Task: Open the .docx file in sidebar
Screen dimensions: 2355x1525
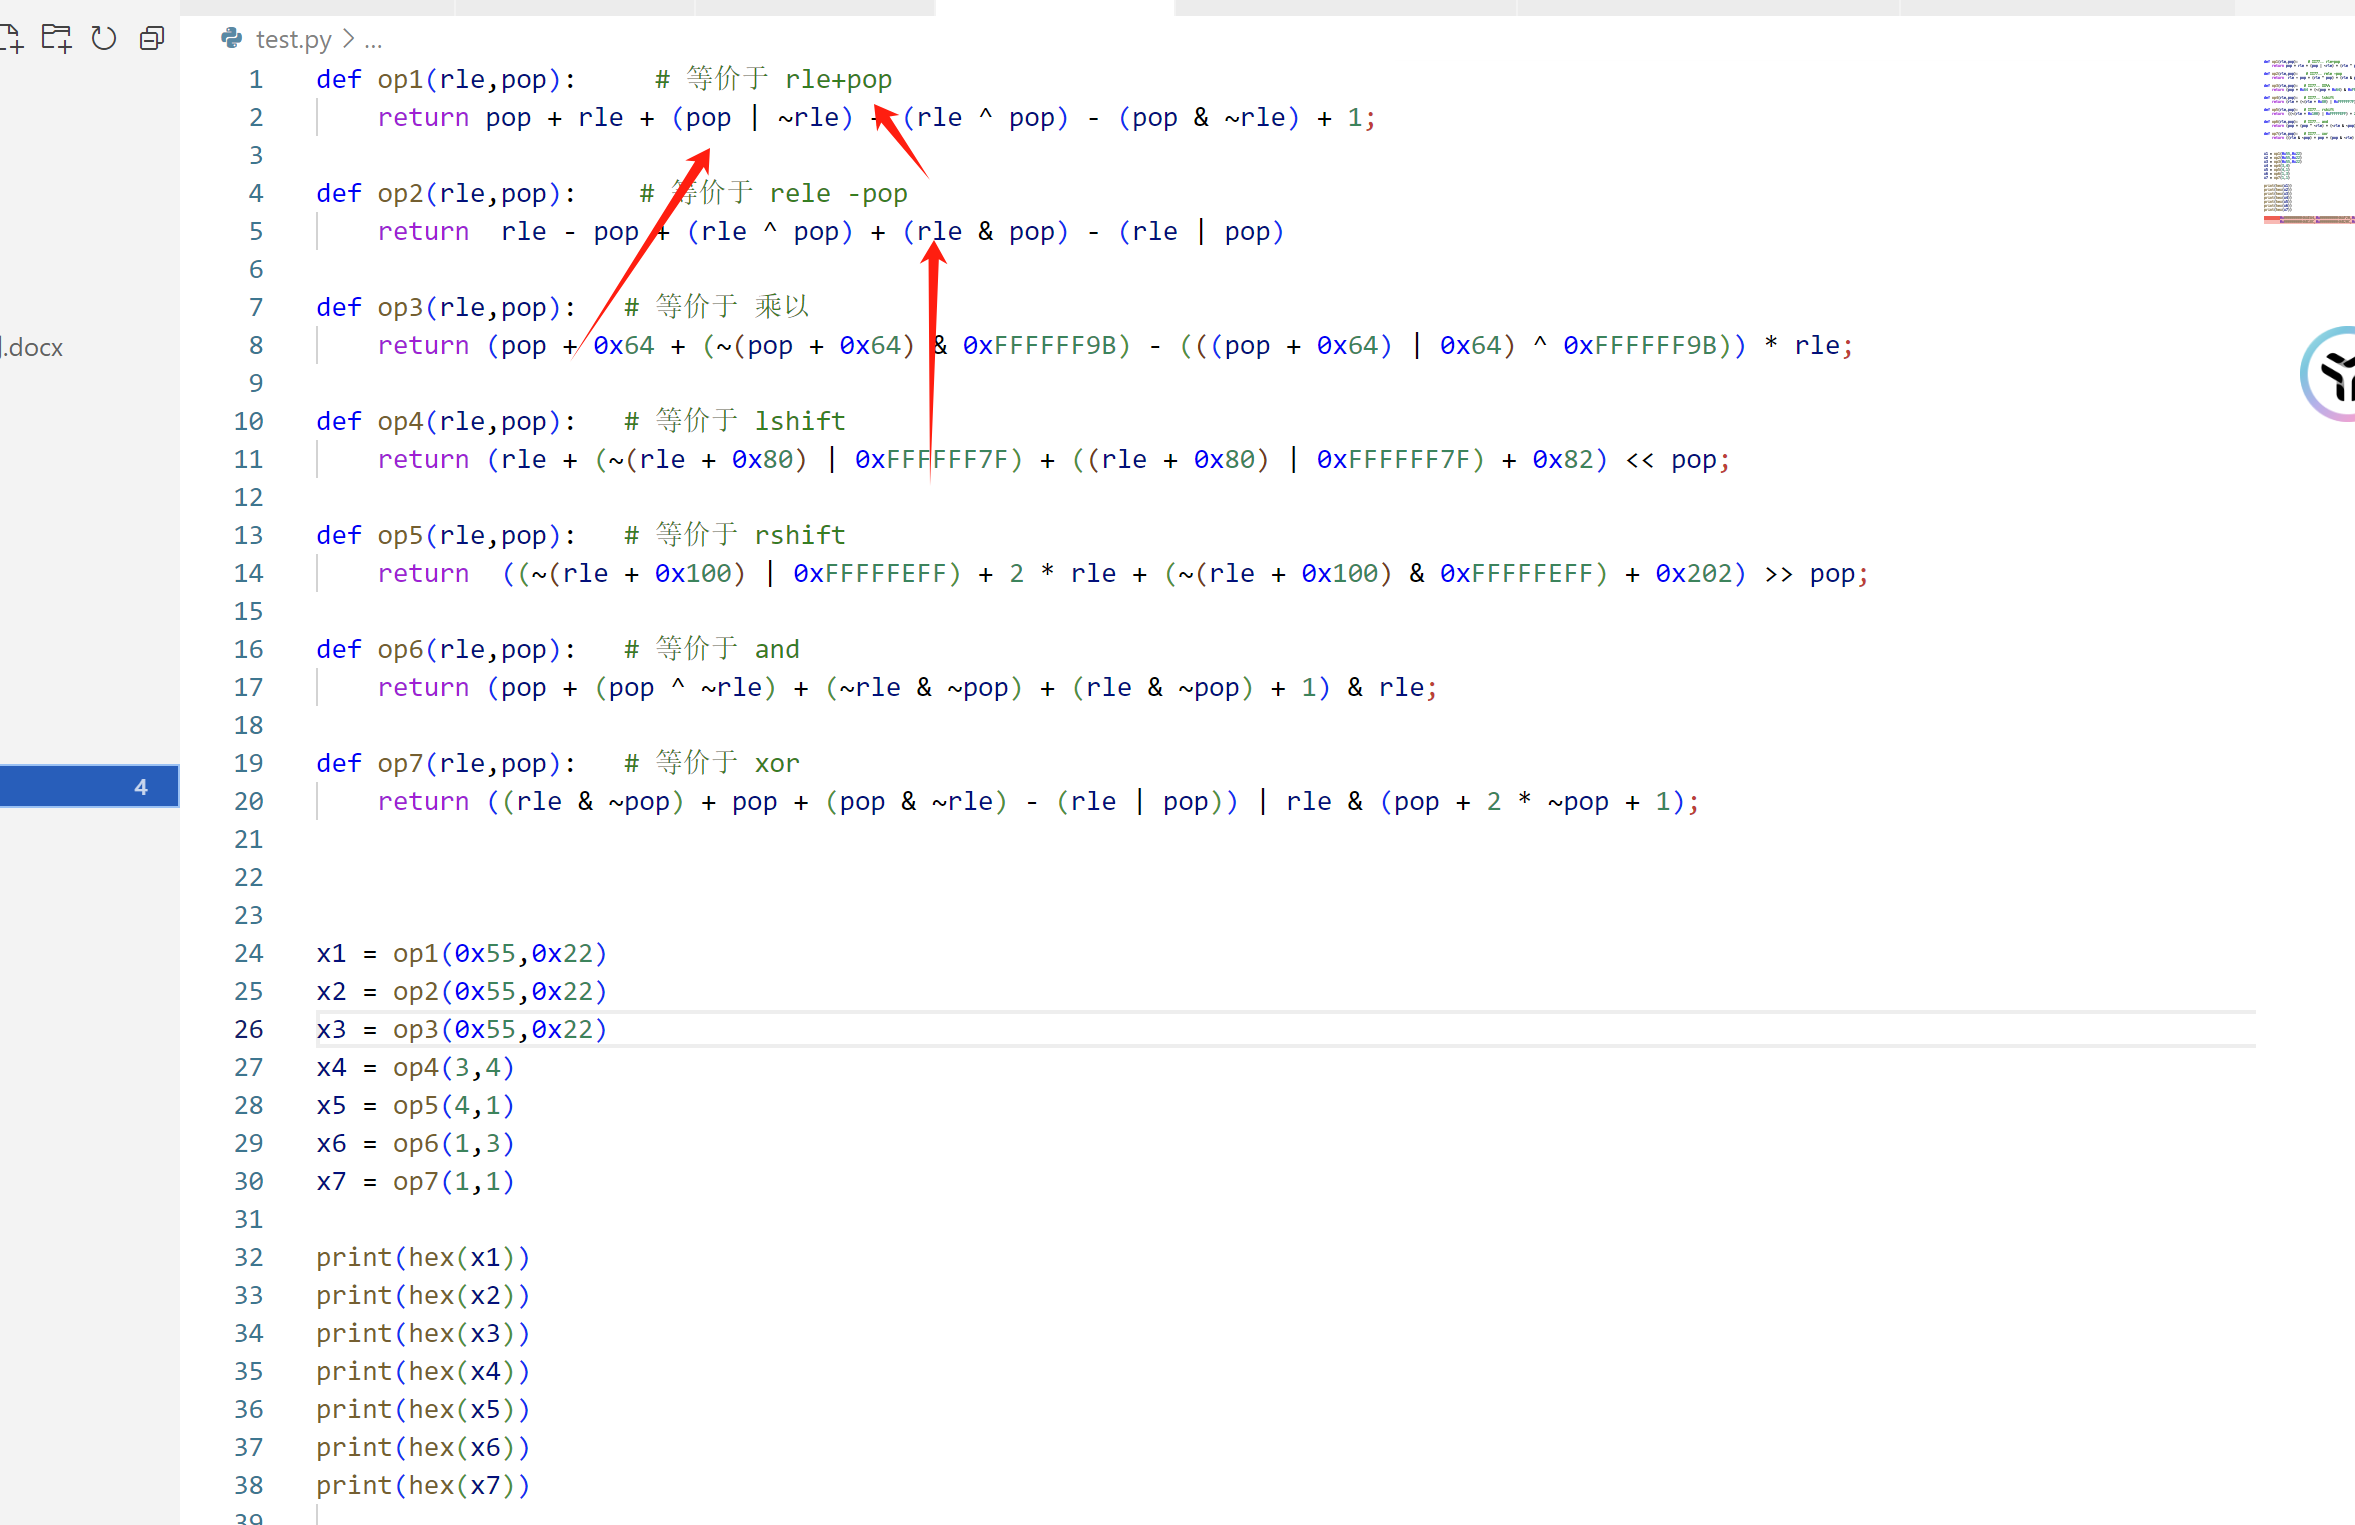Action: point(32,347)
